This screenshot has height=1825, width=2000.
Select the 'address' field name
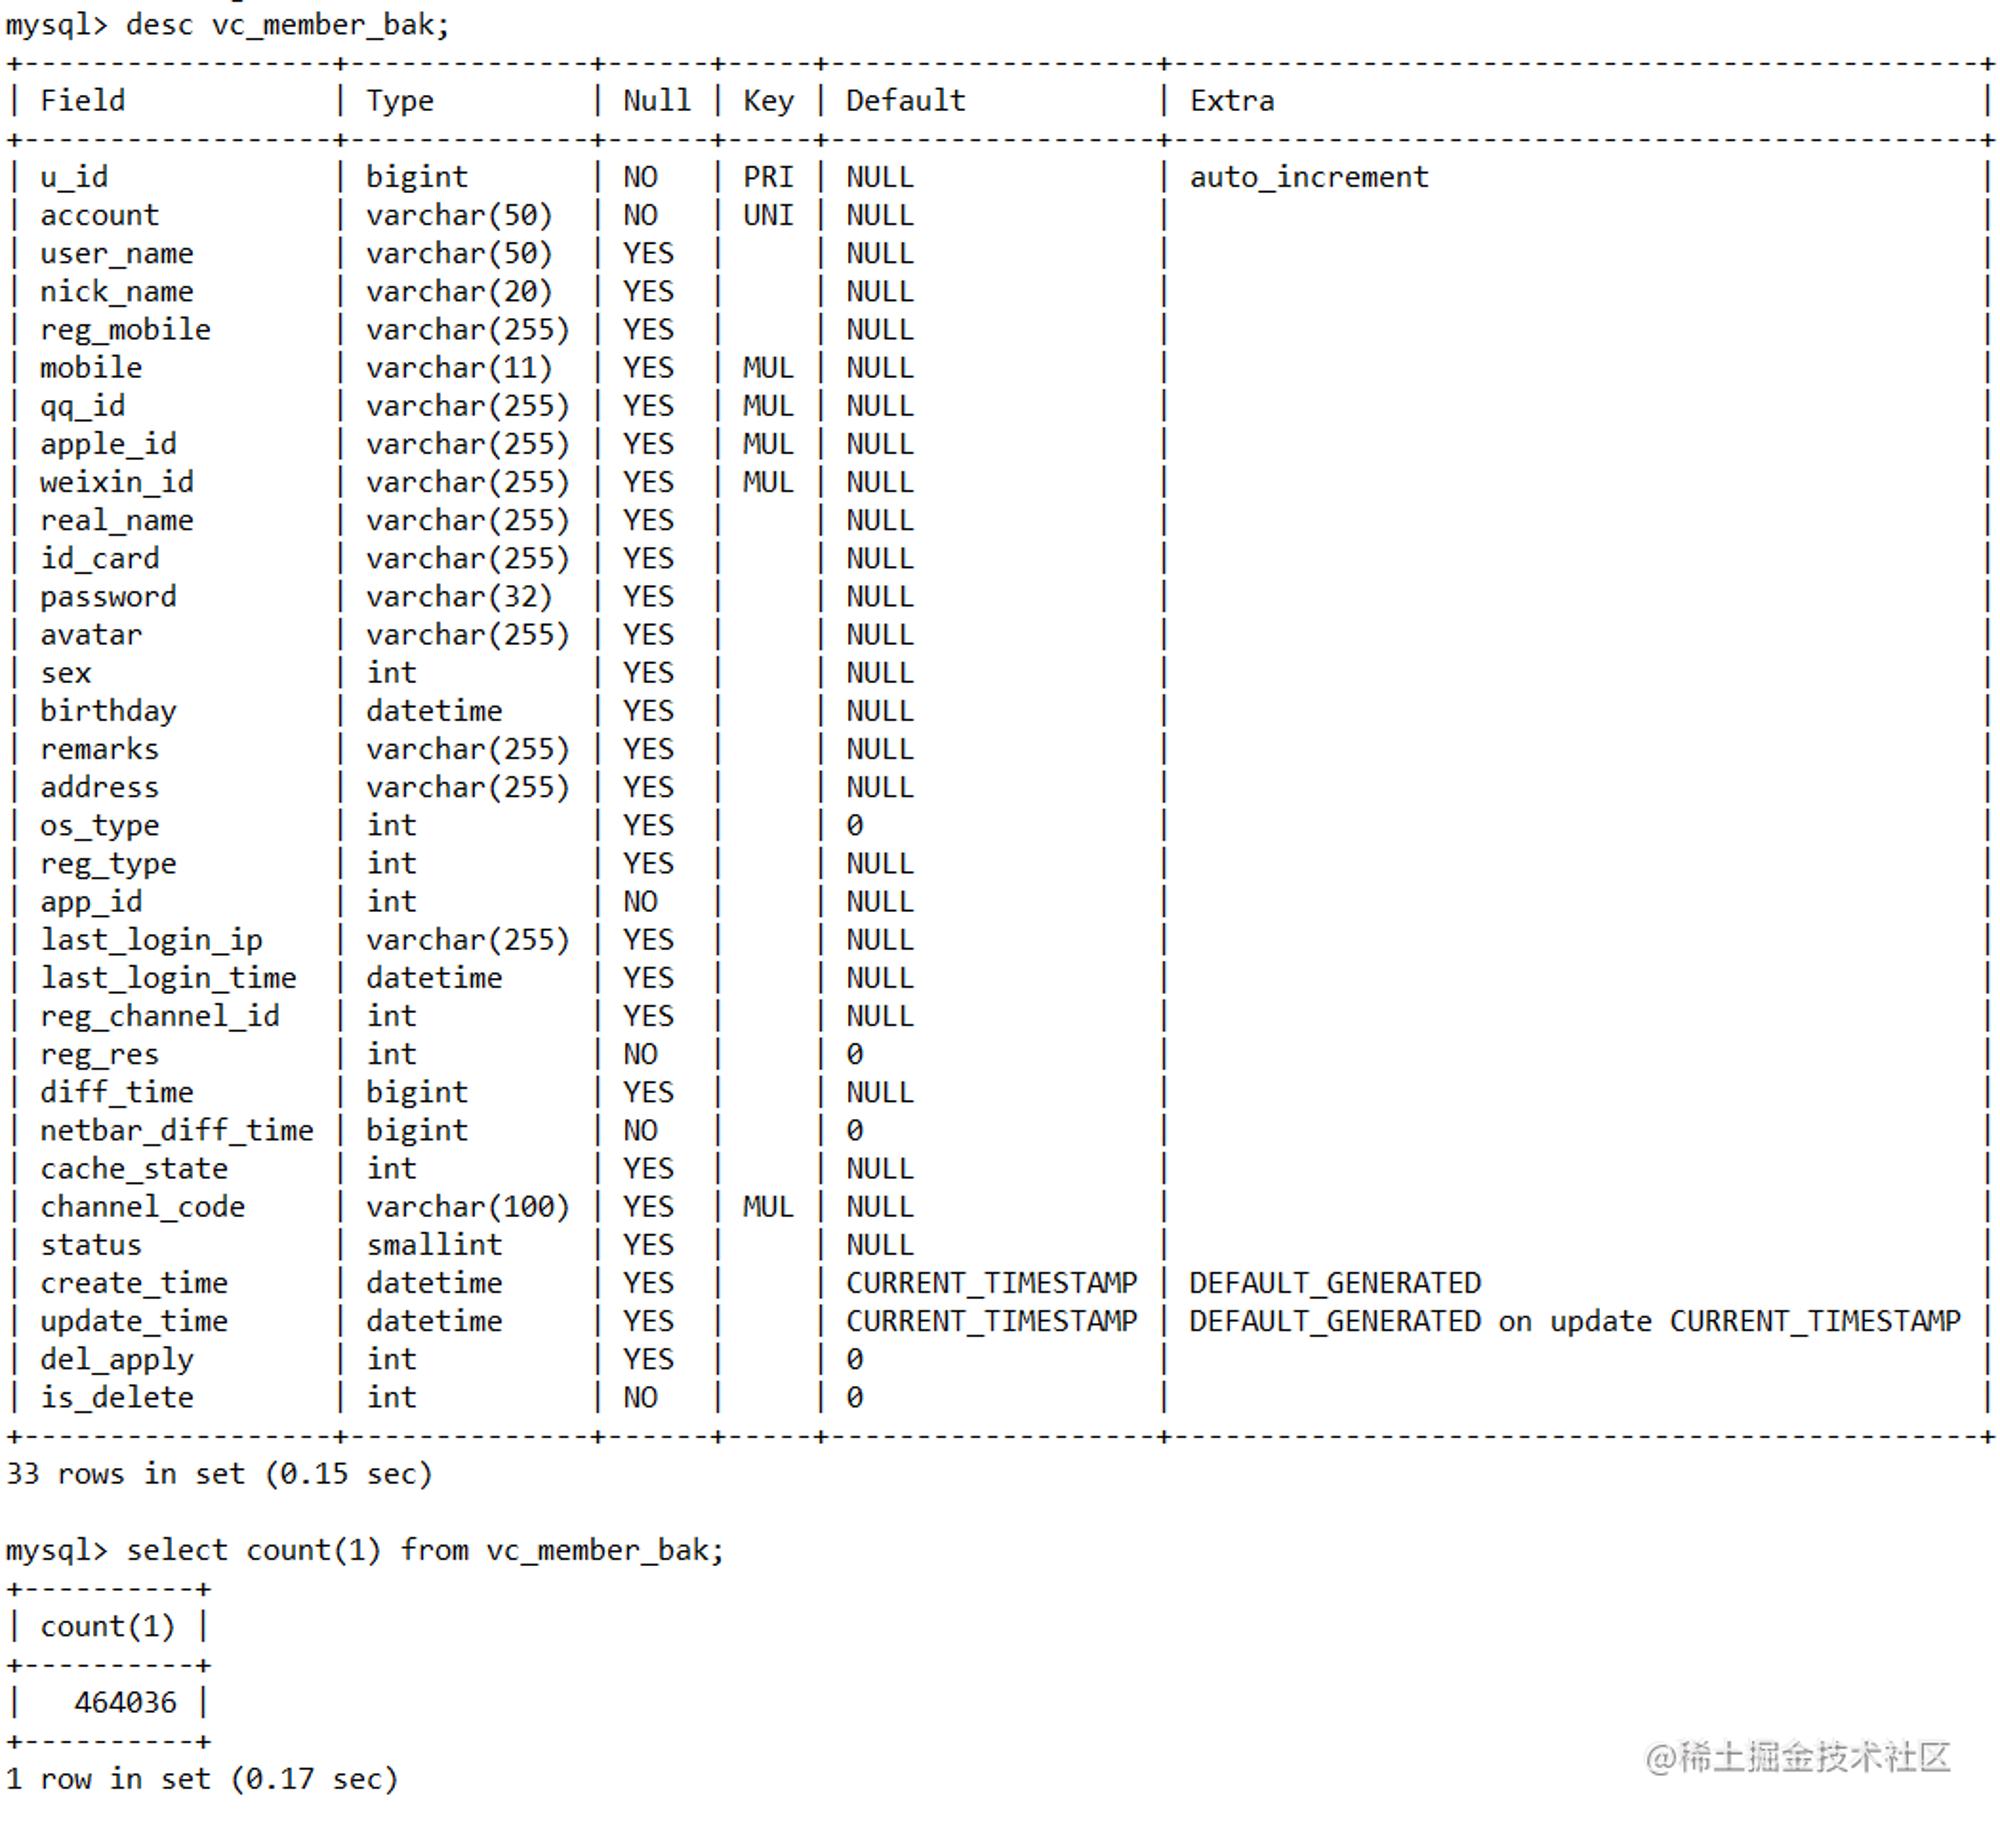coord(100,787)
